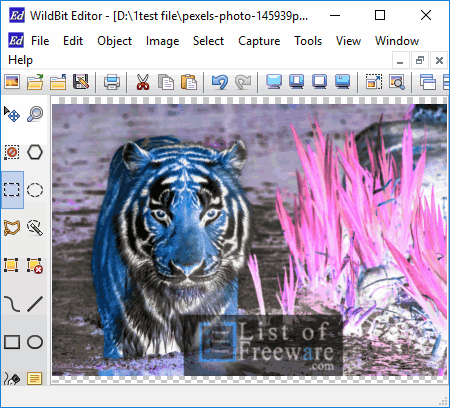Open the Select menu
The image size is (450, 408).
(208, 41)
